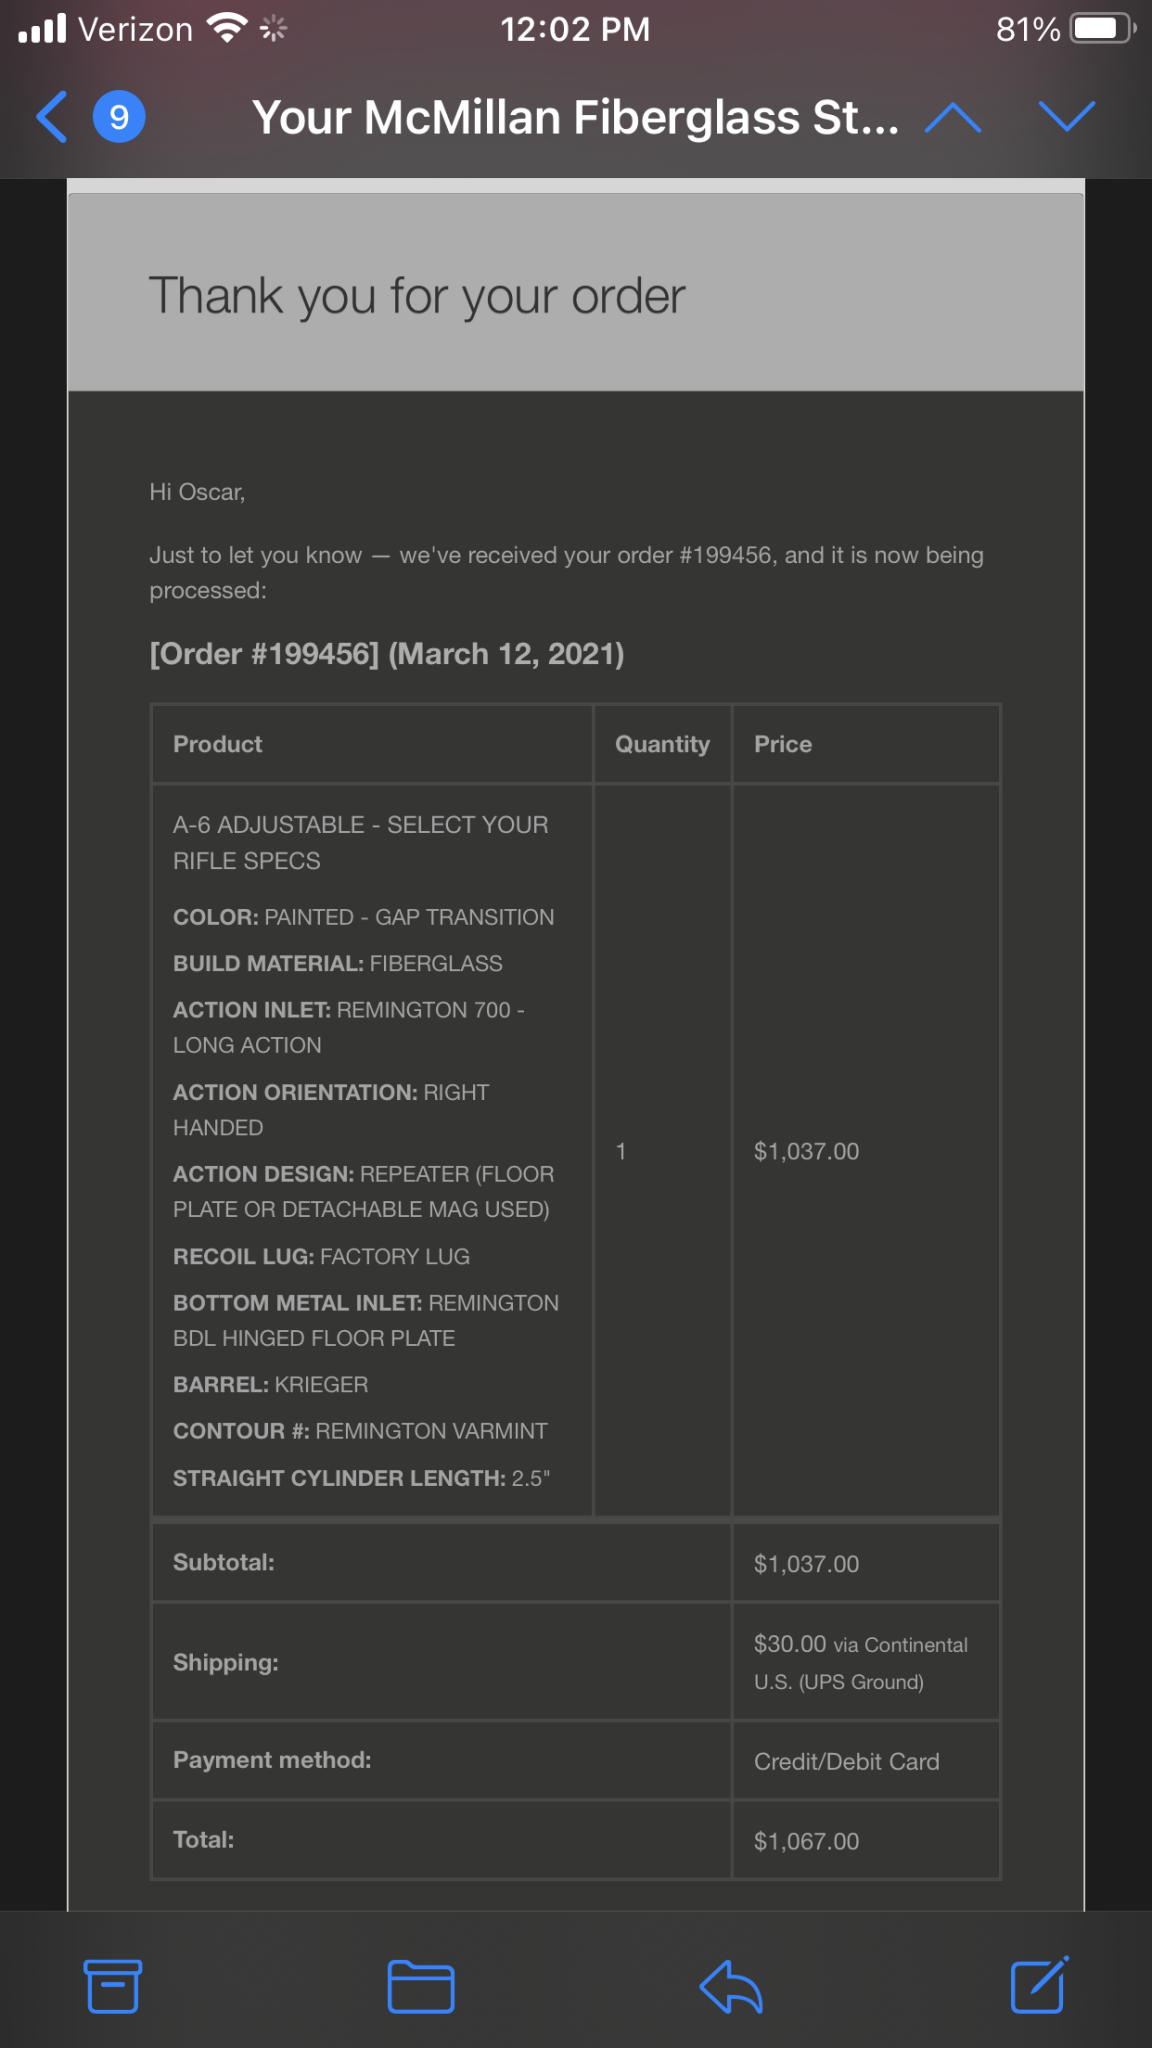Tap the UPS Ground shipping cost cell
Image resolution: width=1152 pixels, height=2048 pixels.
click(860, 1662)
